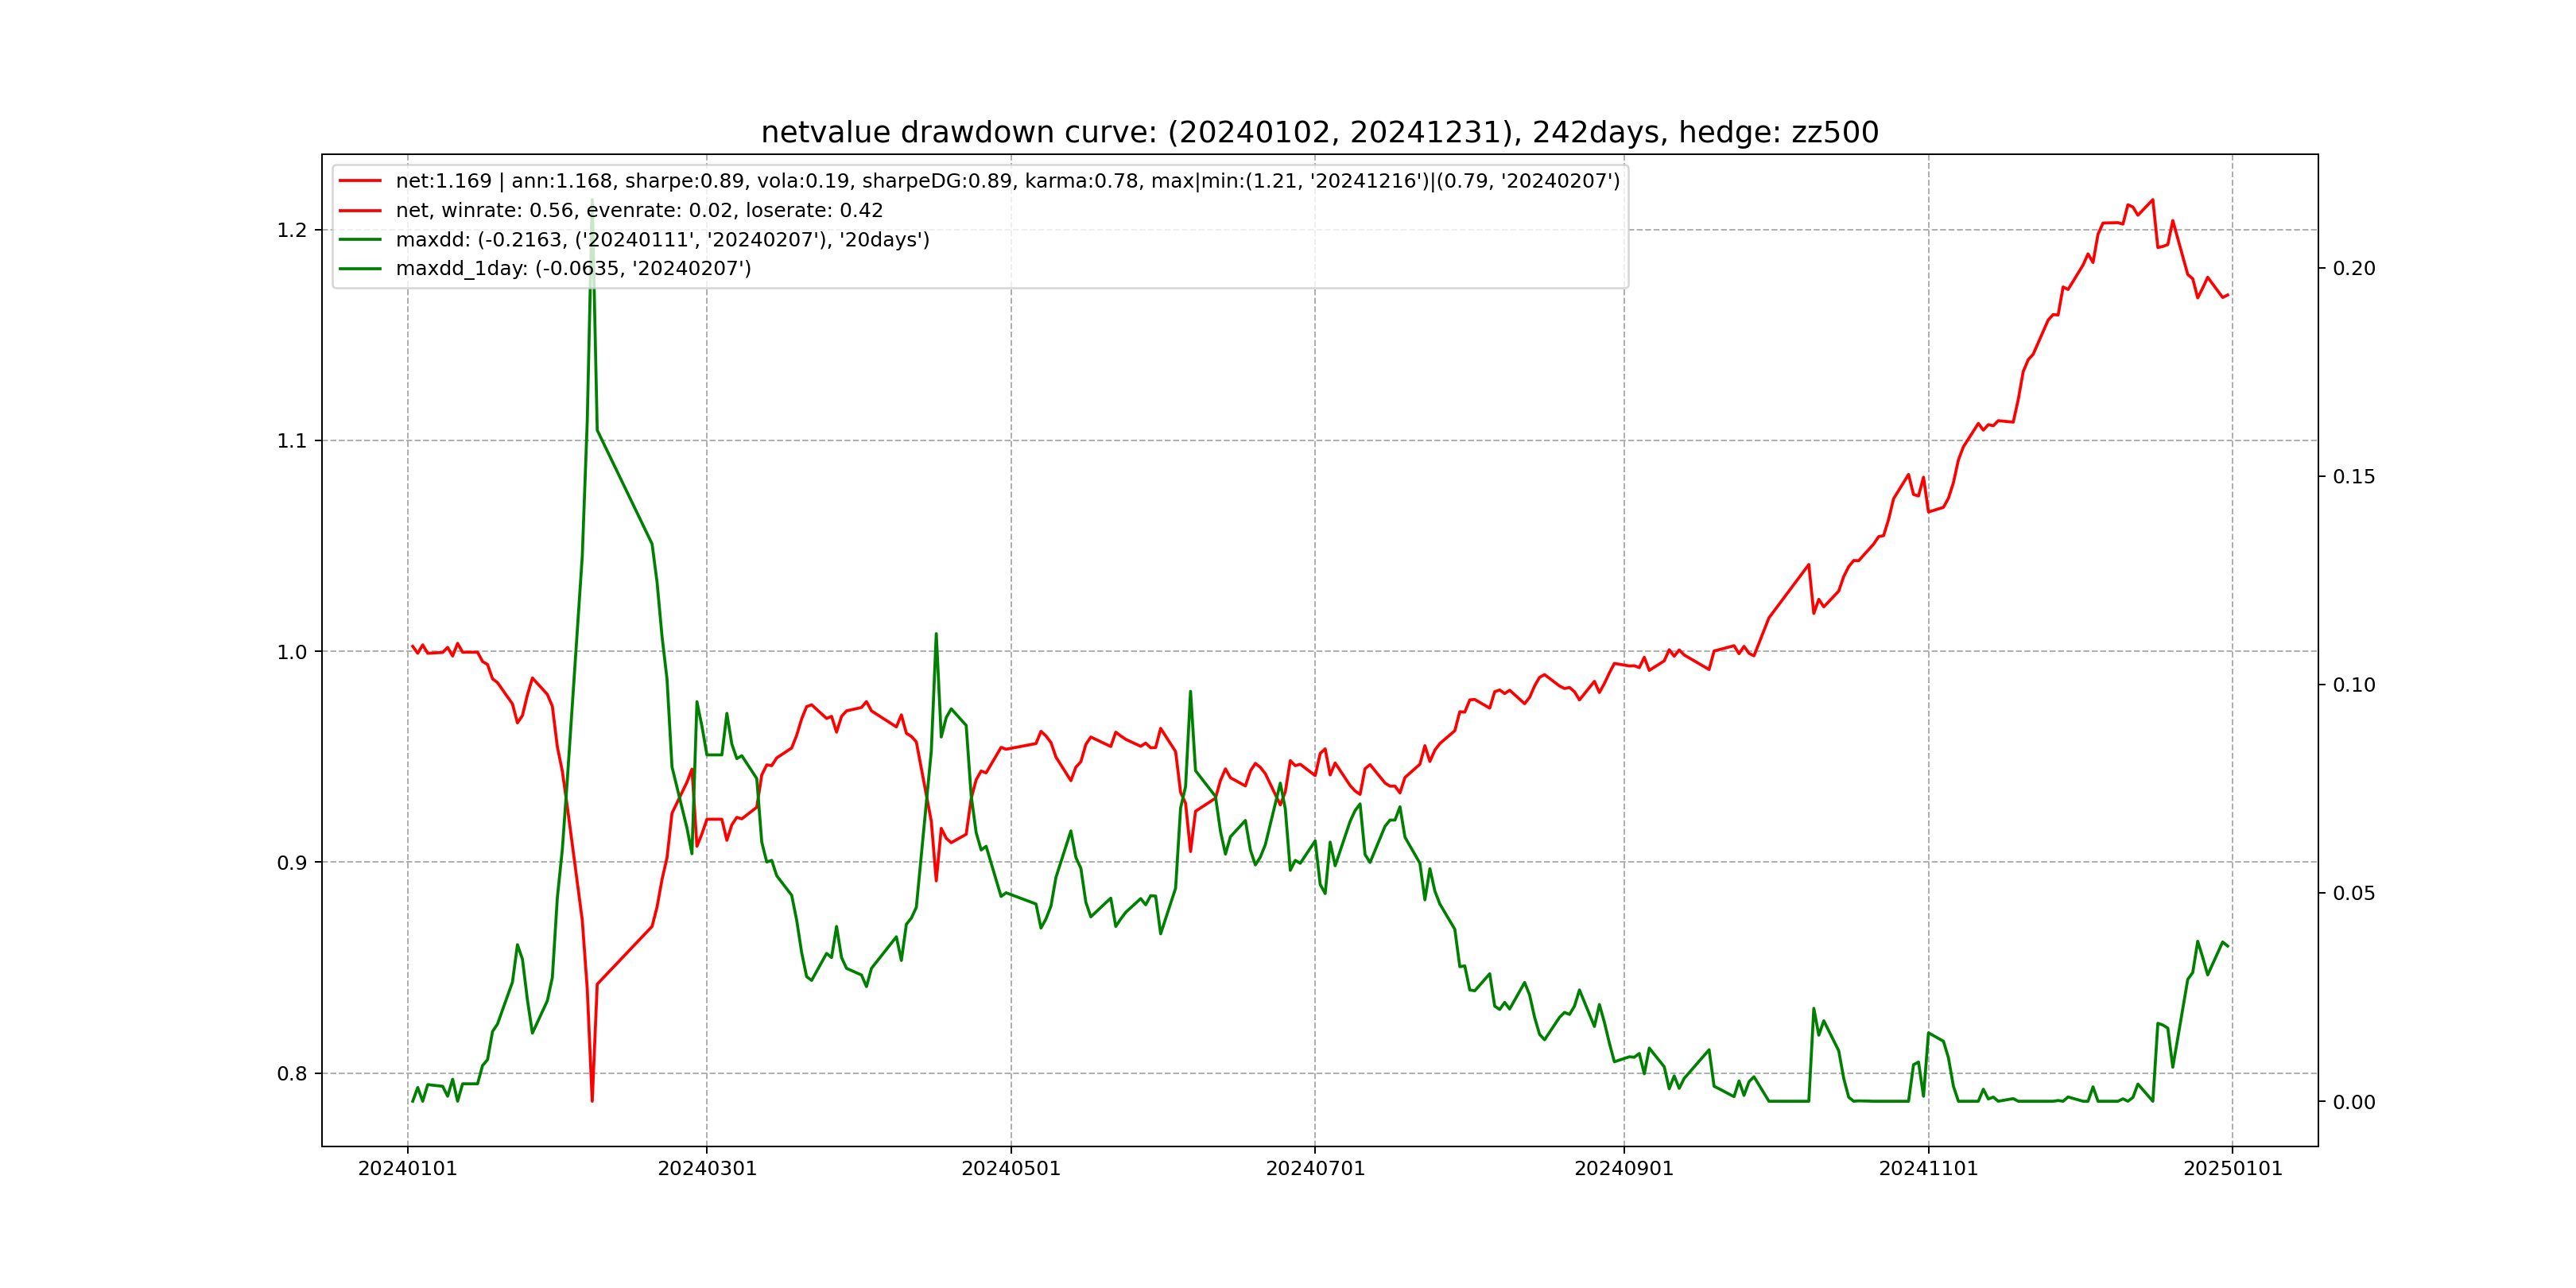The height and width of the screenshot is (1288, 2576).
Task: Click the 0.10 right y-axis label
Action: [2354, 685]
